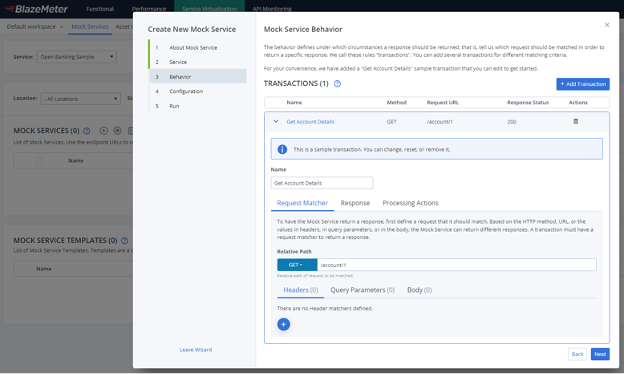The image size is (624, 374).
Task: Go to the Functional menu
Action: tap(100, 9)
